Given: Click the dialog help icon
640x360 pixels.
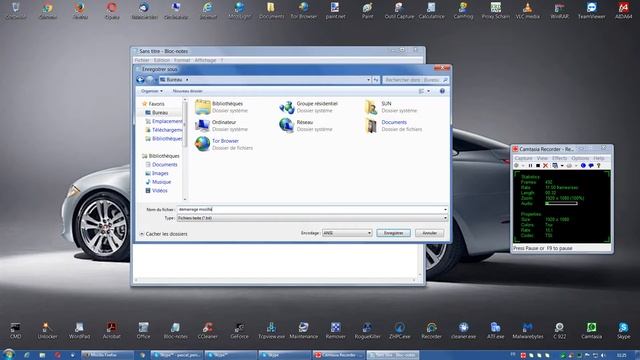Looking at the screenshot, I should click(442, 91).
